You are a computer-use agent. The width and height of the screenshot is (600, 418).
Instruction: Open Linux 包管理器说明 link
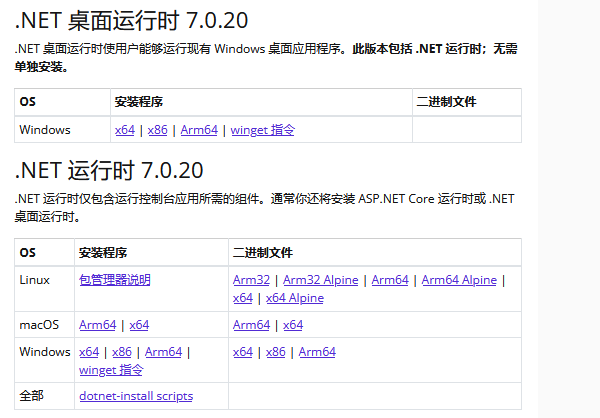tap(115, 280)
